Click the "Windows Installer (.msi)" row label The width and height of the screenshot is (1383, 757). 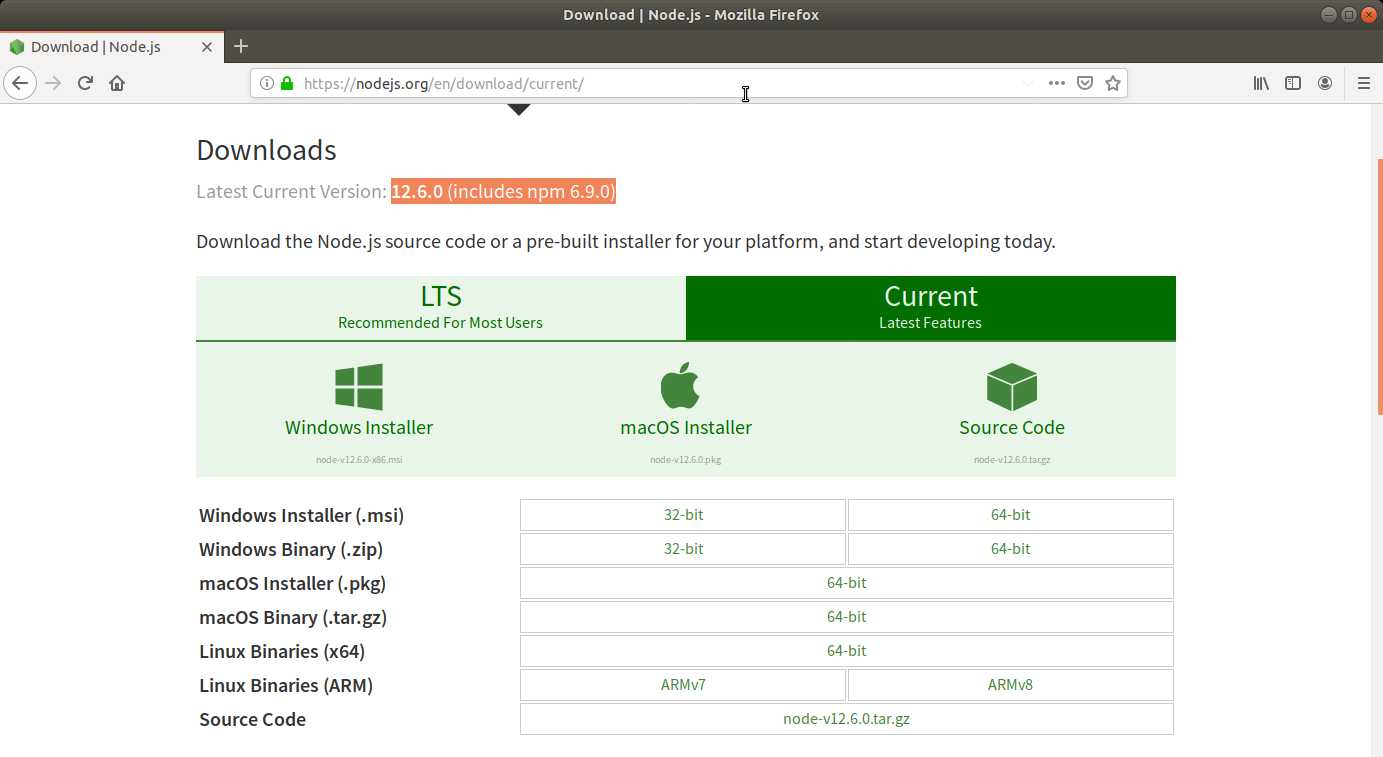tap(302, 516)
